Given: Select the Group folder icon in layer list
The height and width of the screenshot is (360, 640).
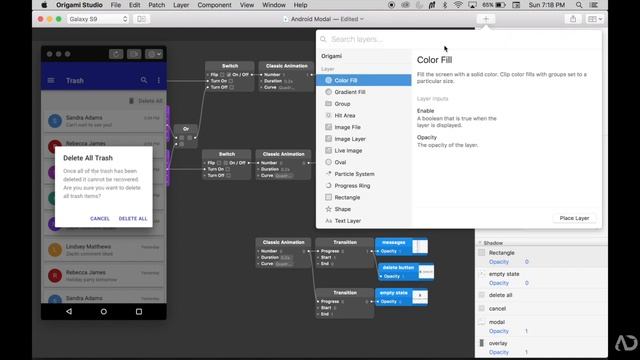Looking at the screenshot, I should [328, 104].
